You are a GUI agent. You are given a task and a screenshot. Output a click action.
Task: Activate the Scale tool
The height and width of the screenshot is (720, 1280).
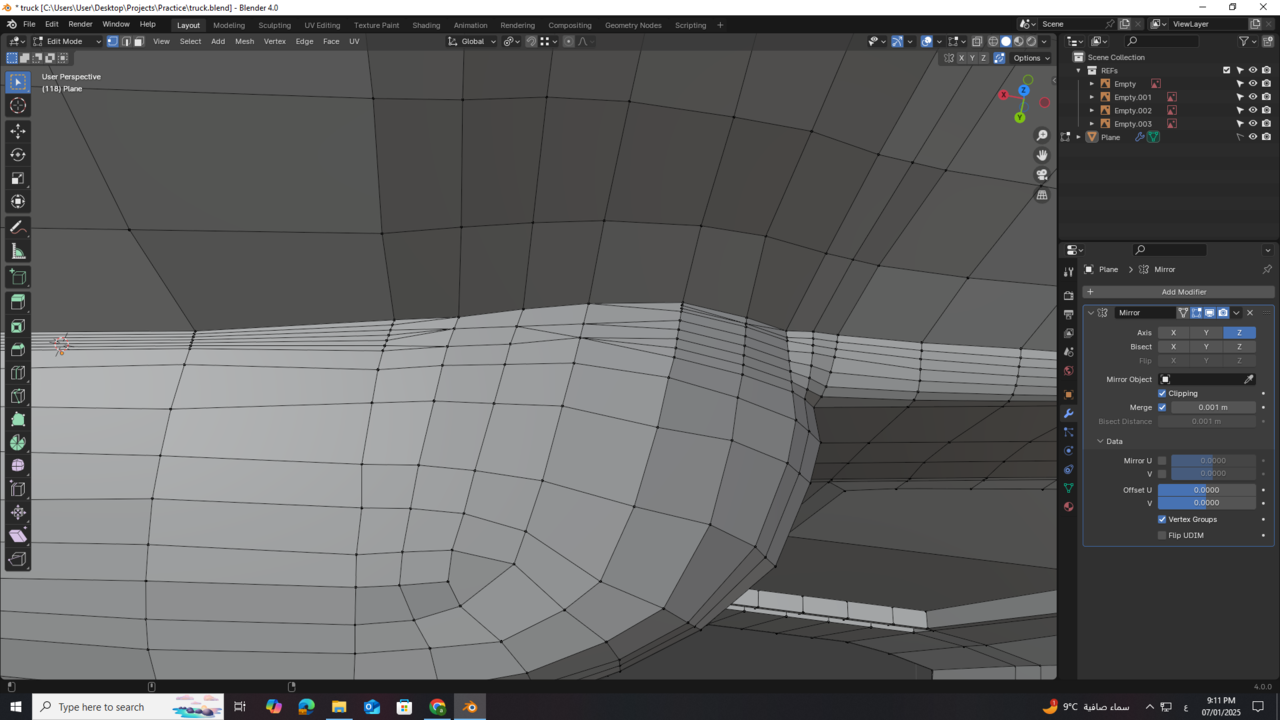pyautogui.click(x=18, y=178)
